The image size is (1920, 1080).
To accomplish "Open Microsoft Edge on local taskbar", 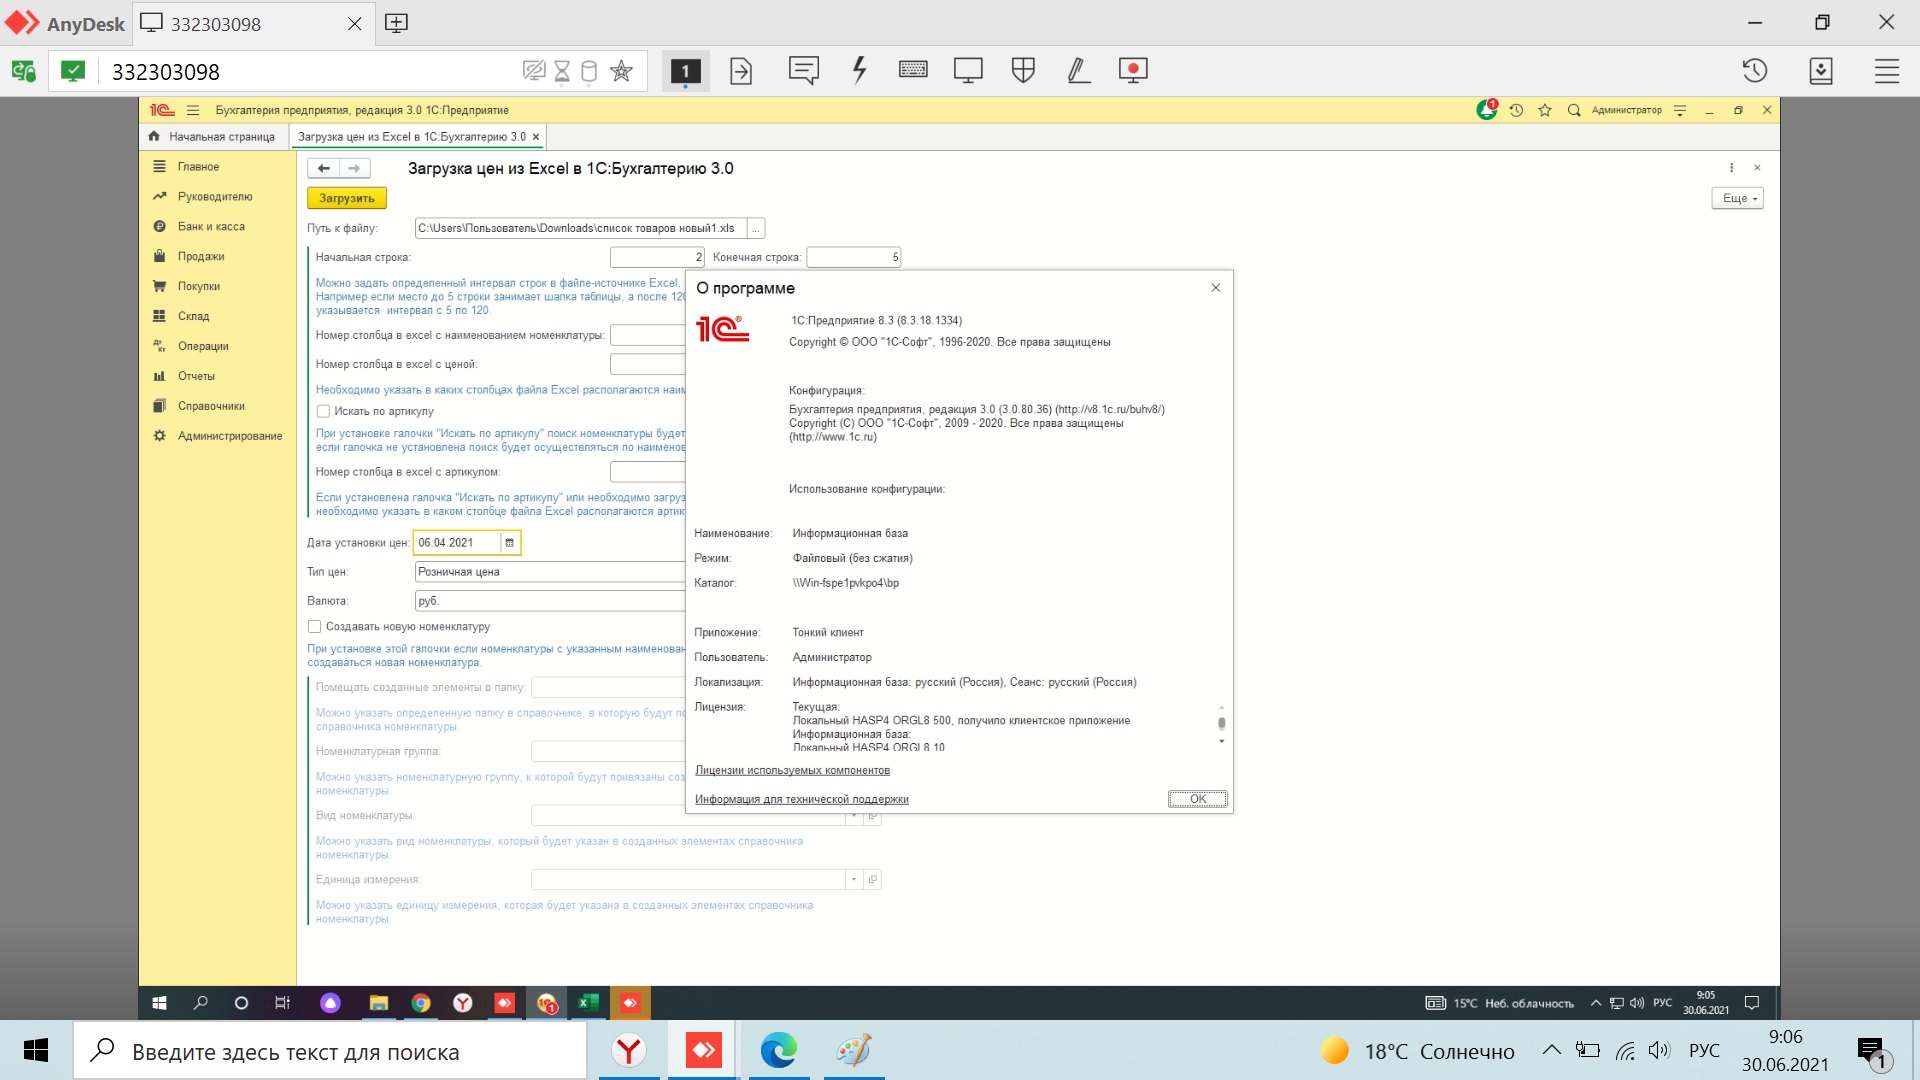I will click(778, 1051).
